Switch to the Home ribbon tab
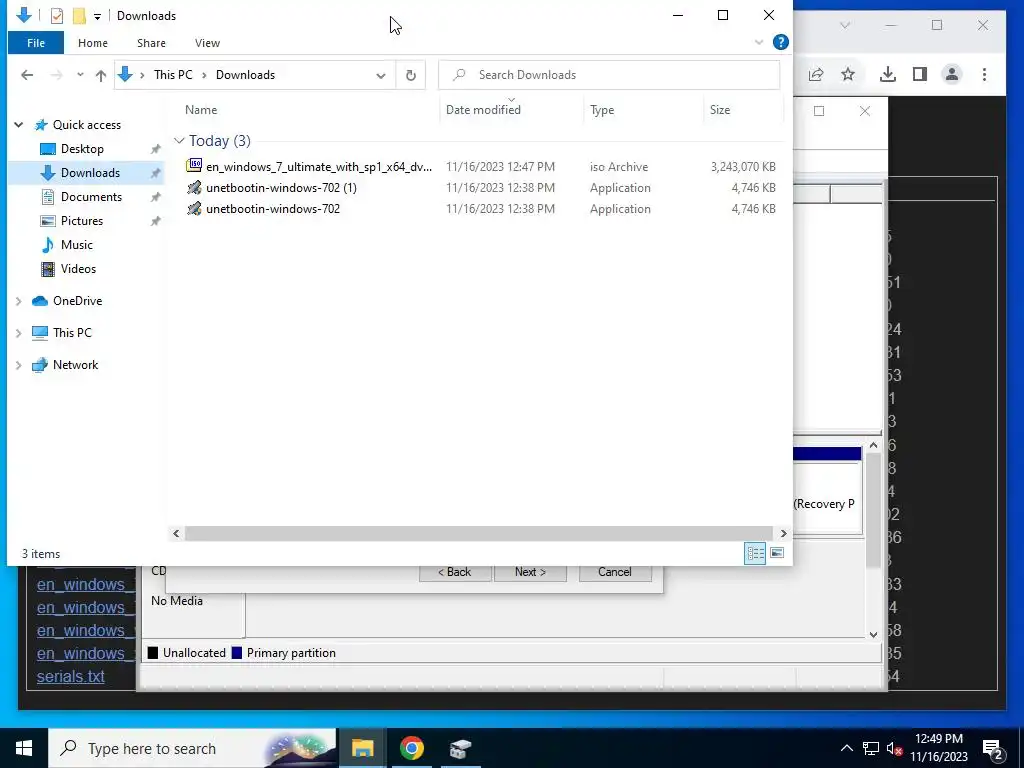1024x768 pixels. (x=93, y=43)
